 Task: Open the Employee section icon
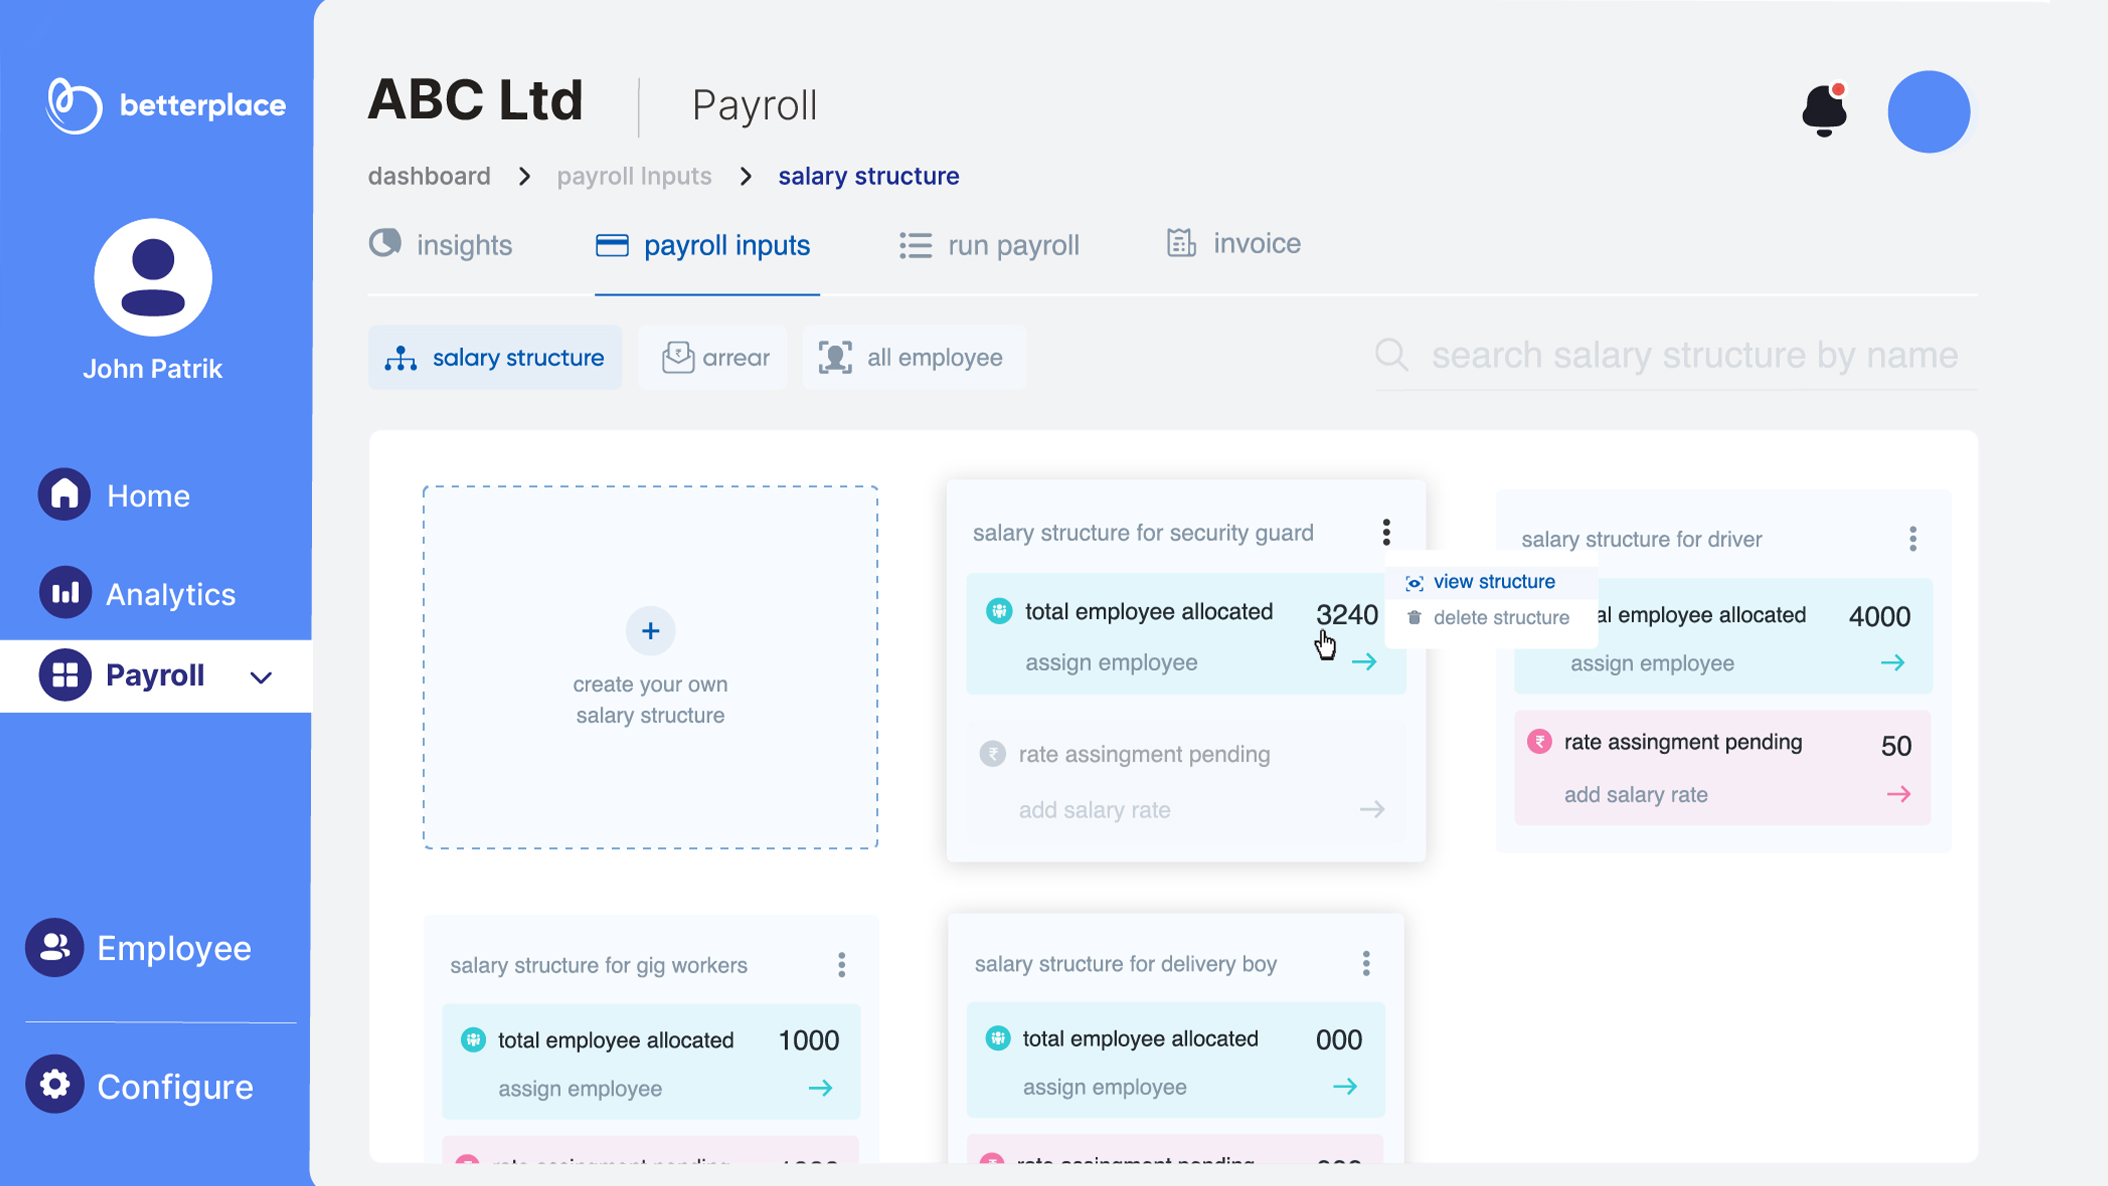[x=54, y=947]
